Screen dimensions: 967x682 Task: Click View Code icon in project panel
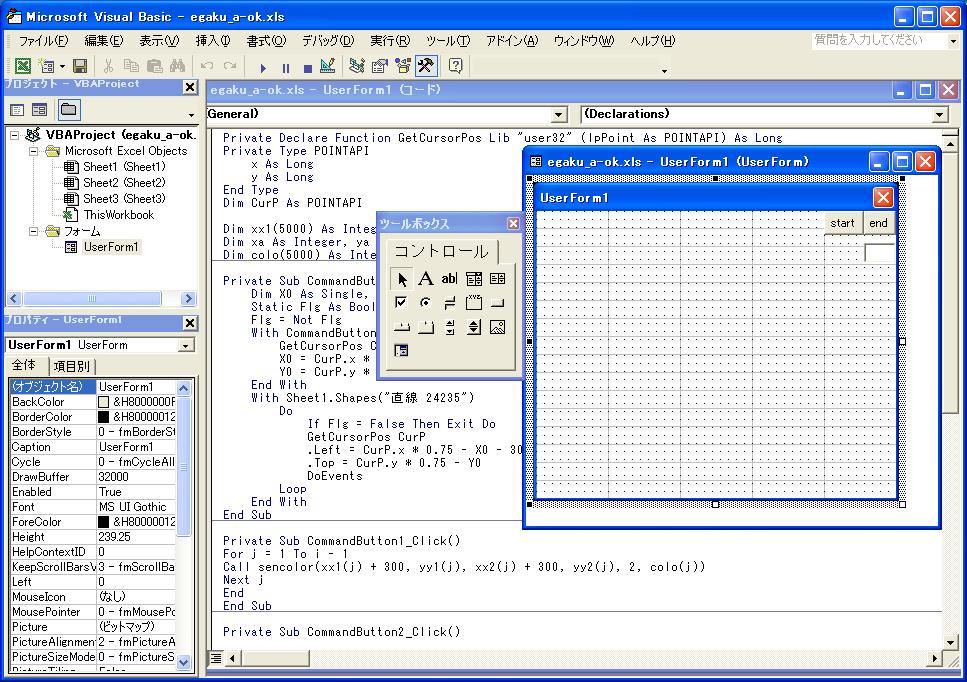17,110
